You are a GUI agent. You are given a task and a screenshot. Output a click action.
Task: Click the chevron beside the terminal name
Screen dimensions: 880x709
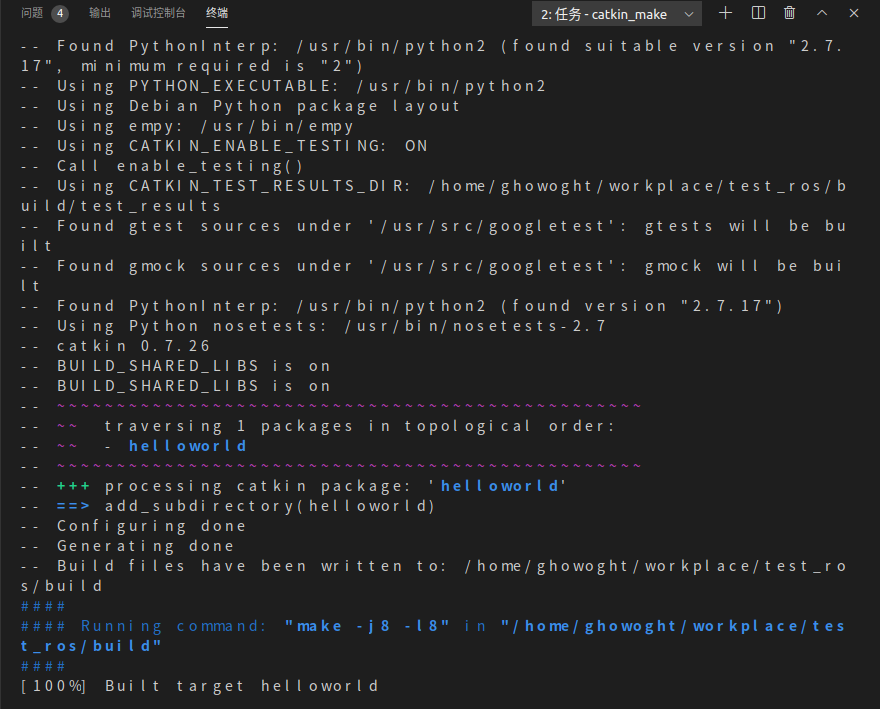tap(689, 14)
